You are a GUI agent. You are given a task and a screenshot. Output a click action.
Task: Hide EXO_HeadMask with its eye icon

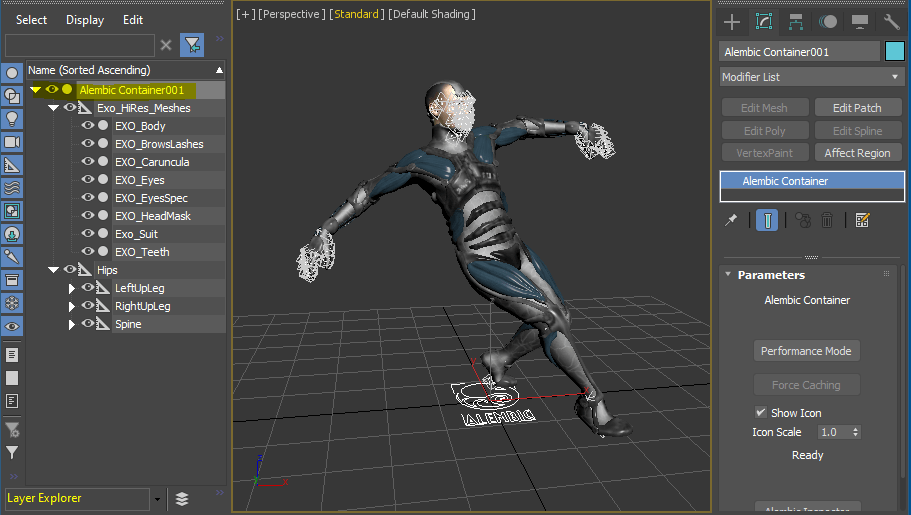[88, 216]
